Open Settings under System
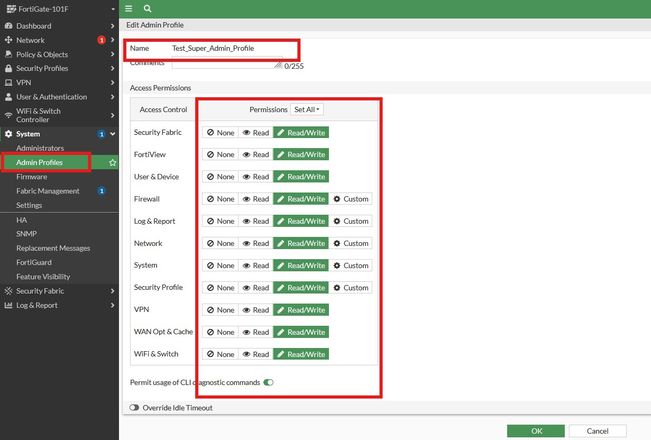The width and height of the screenshot is (651, 440). pyautogui.click(x=29, y=205)
